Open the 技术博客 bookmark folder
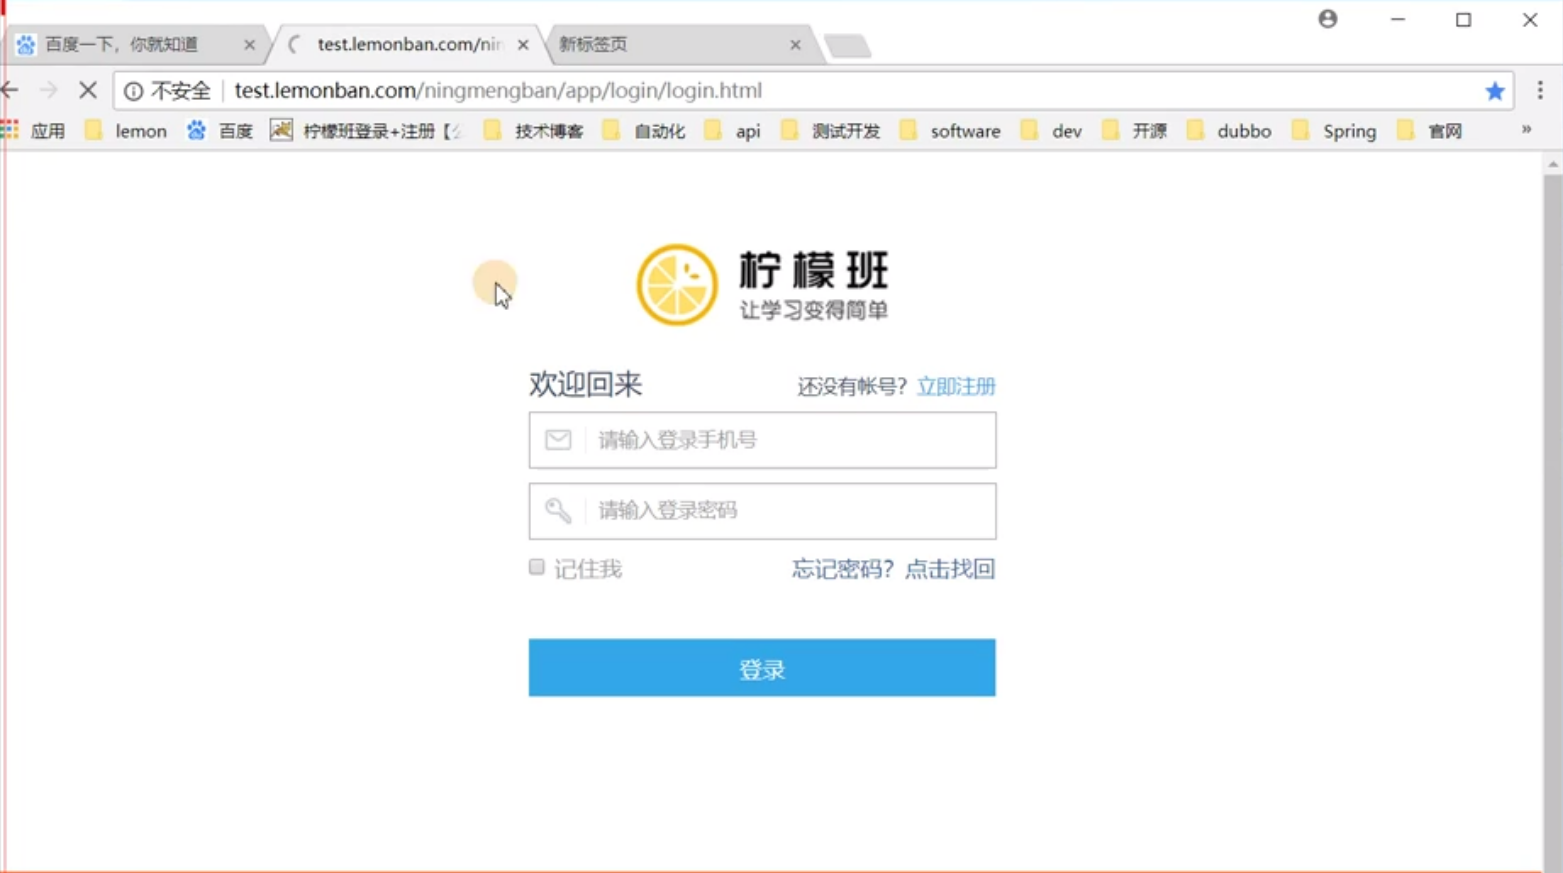The width and height of the screenshot is (1563, 873). [x=533, y=131]
